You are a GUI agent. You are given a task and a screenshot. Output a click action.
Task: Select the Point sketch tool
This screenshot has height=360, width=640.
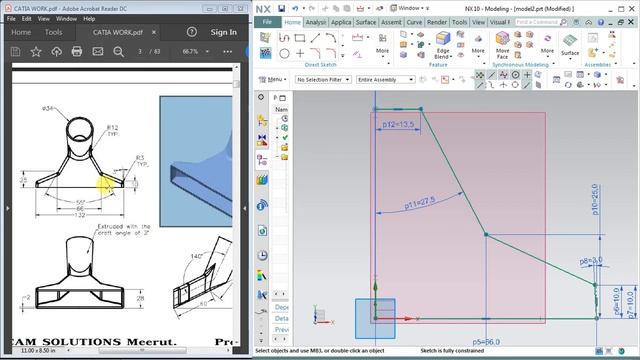300,53
